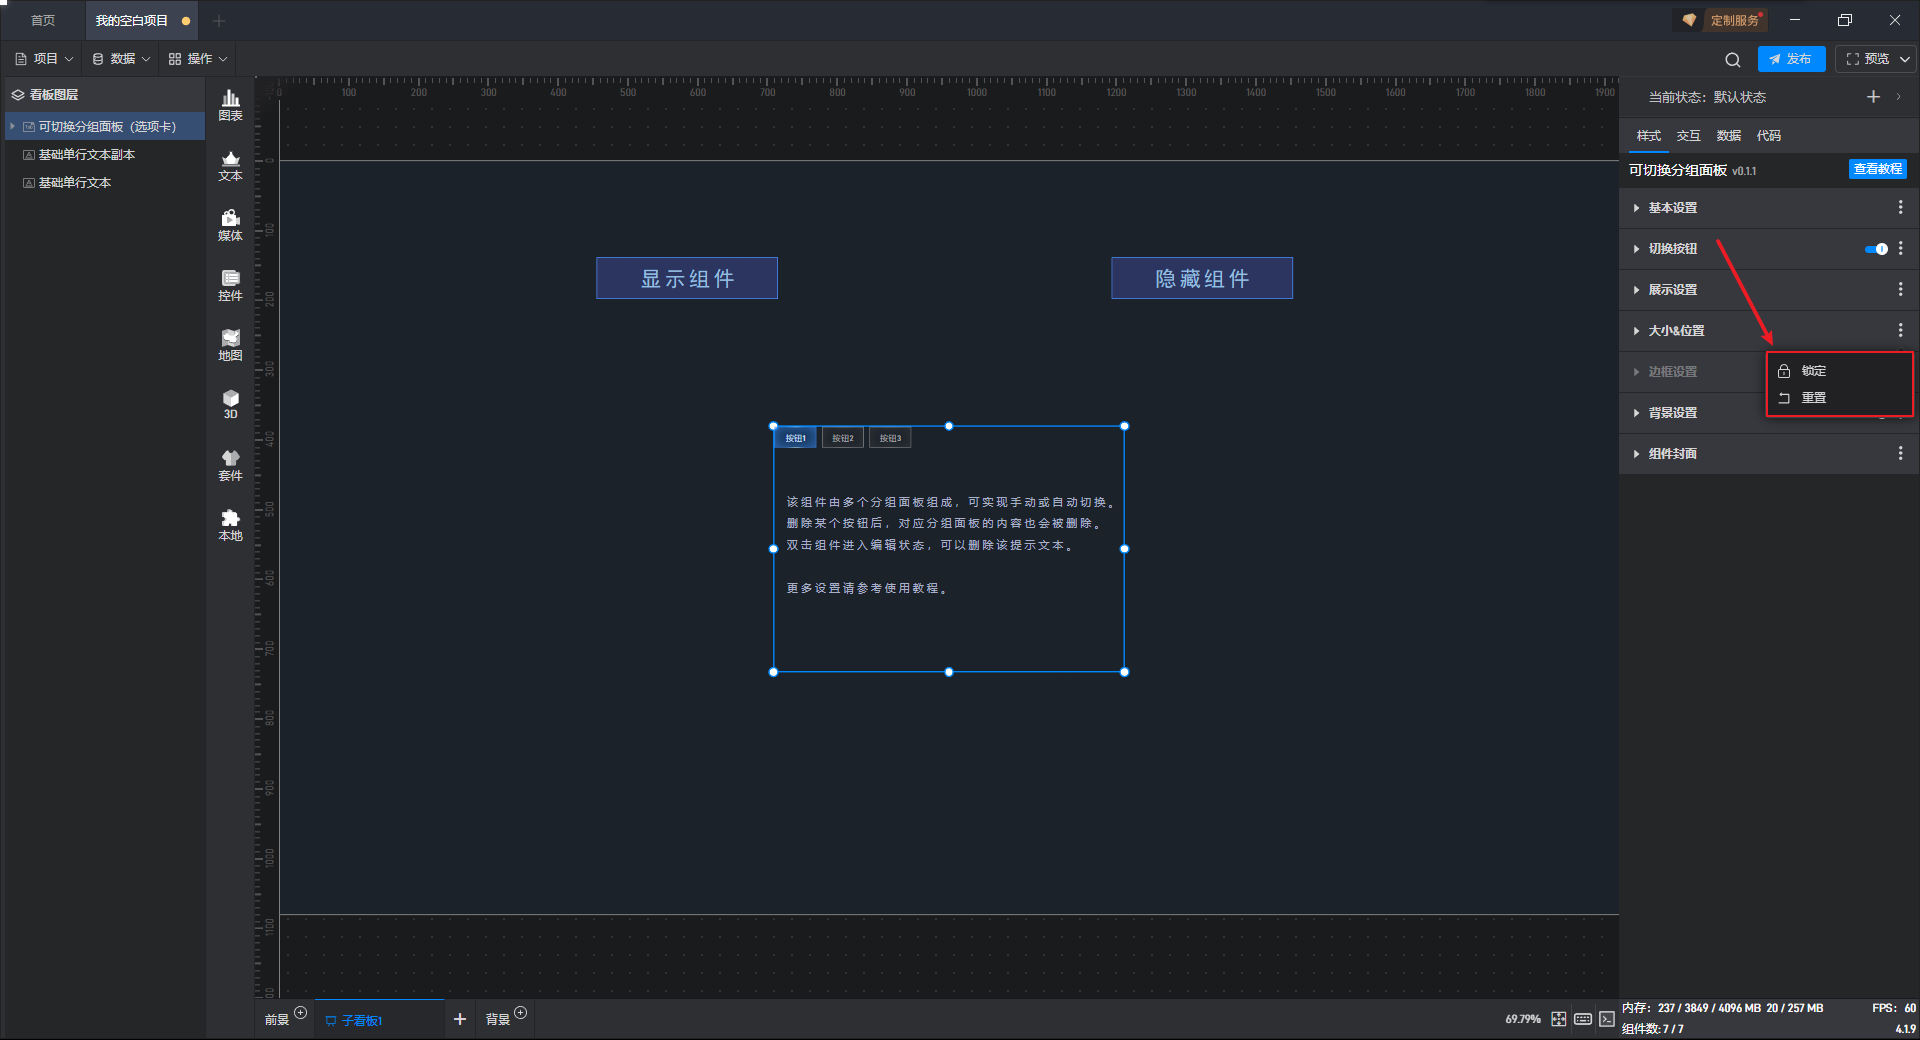Screen dimensions: 1920x1040
Task: Open the console icon in status bar
Action: coord(1606,1019)
